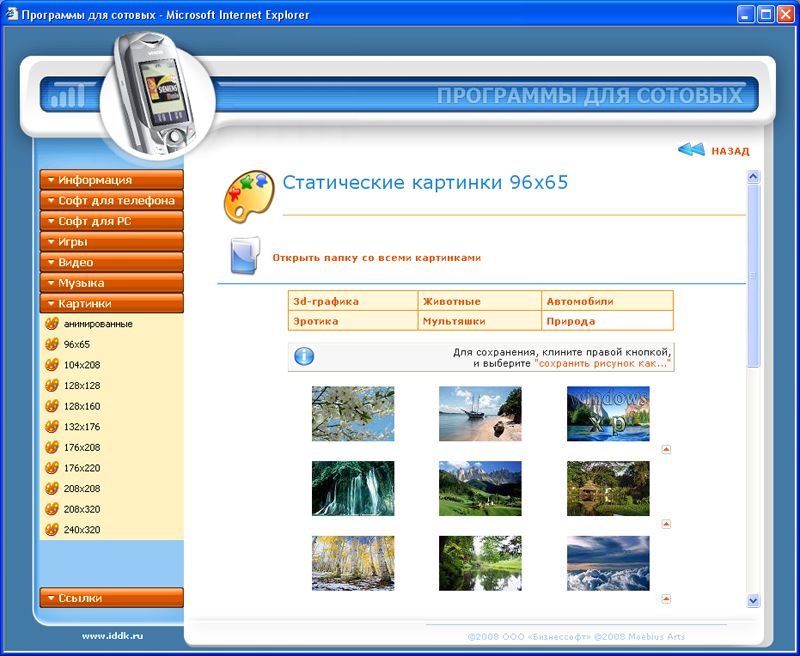Expand the Информация menu section

point(111,180)
